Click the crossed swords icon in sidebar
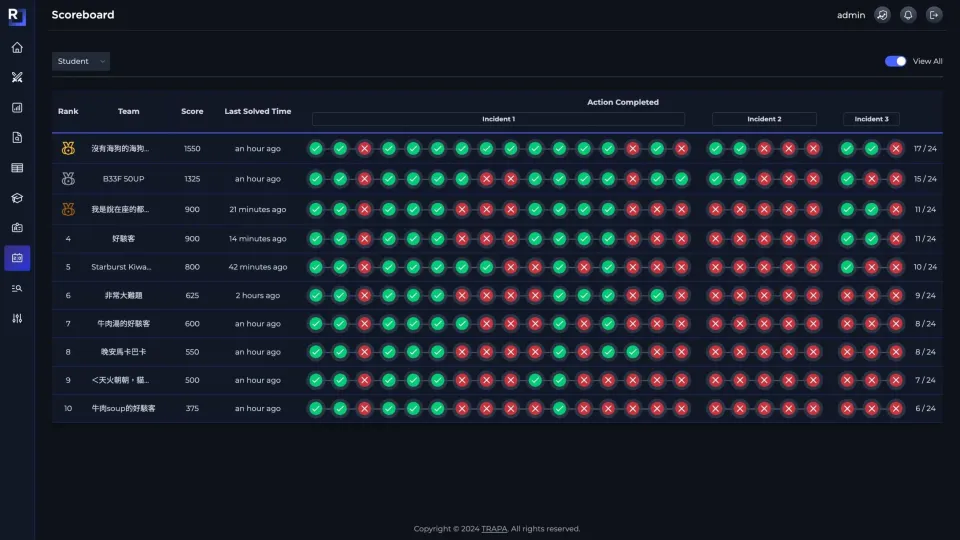 pyautogui.click(x=17, y=77)
